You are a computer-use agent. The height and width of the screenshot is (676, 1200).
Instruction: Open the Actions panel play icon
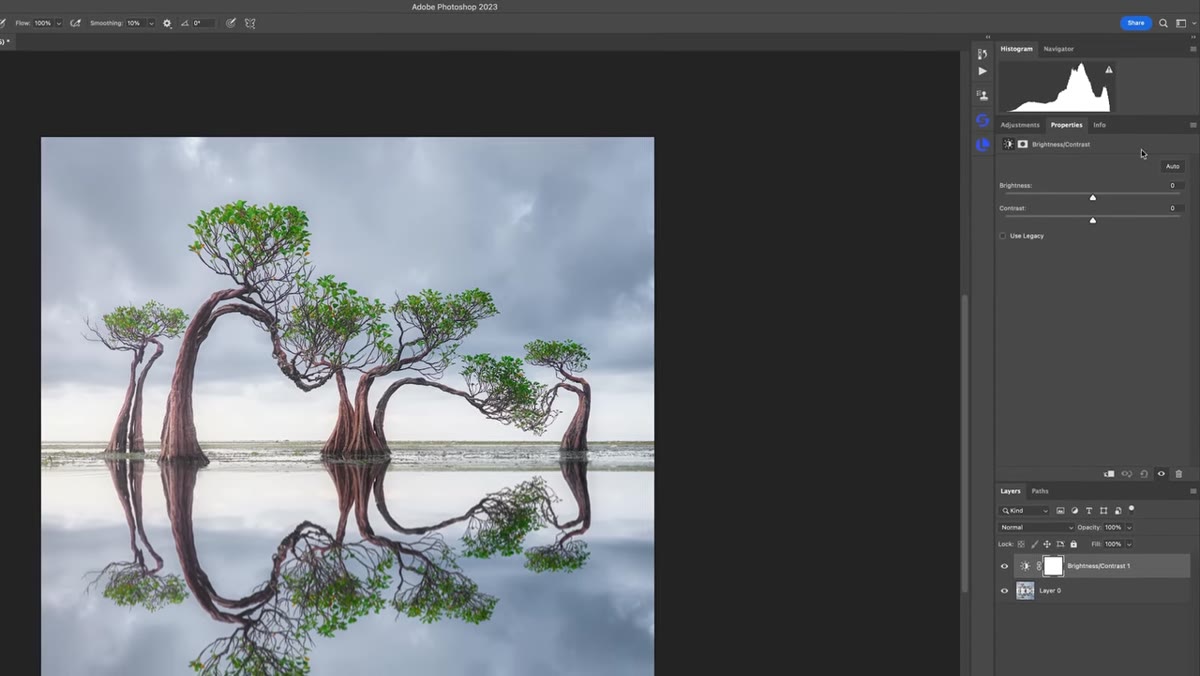click(x=982, y=71)
